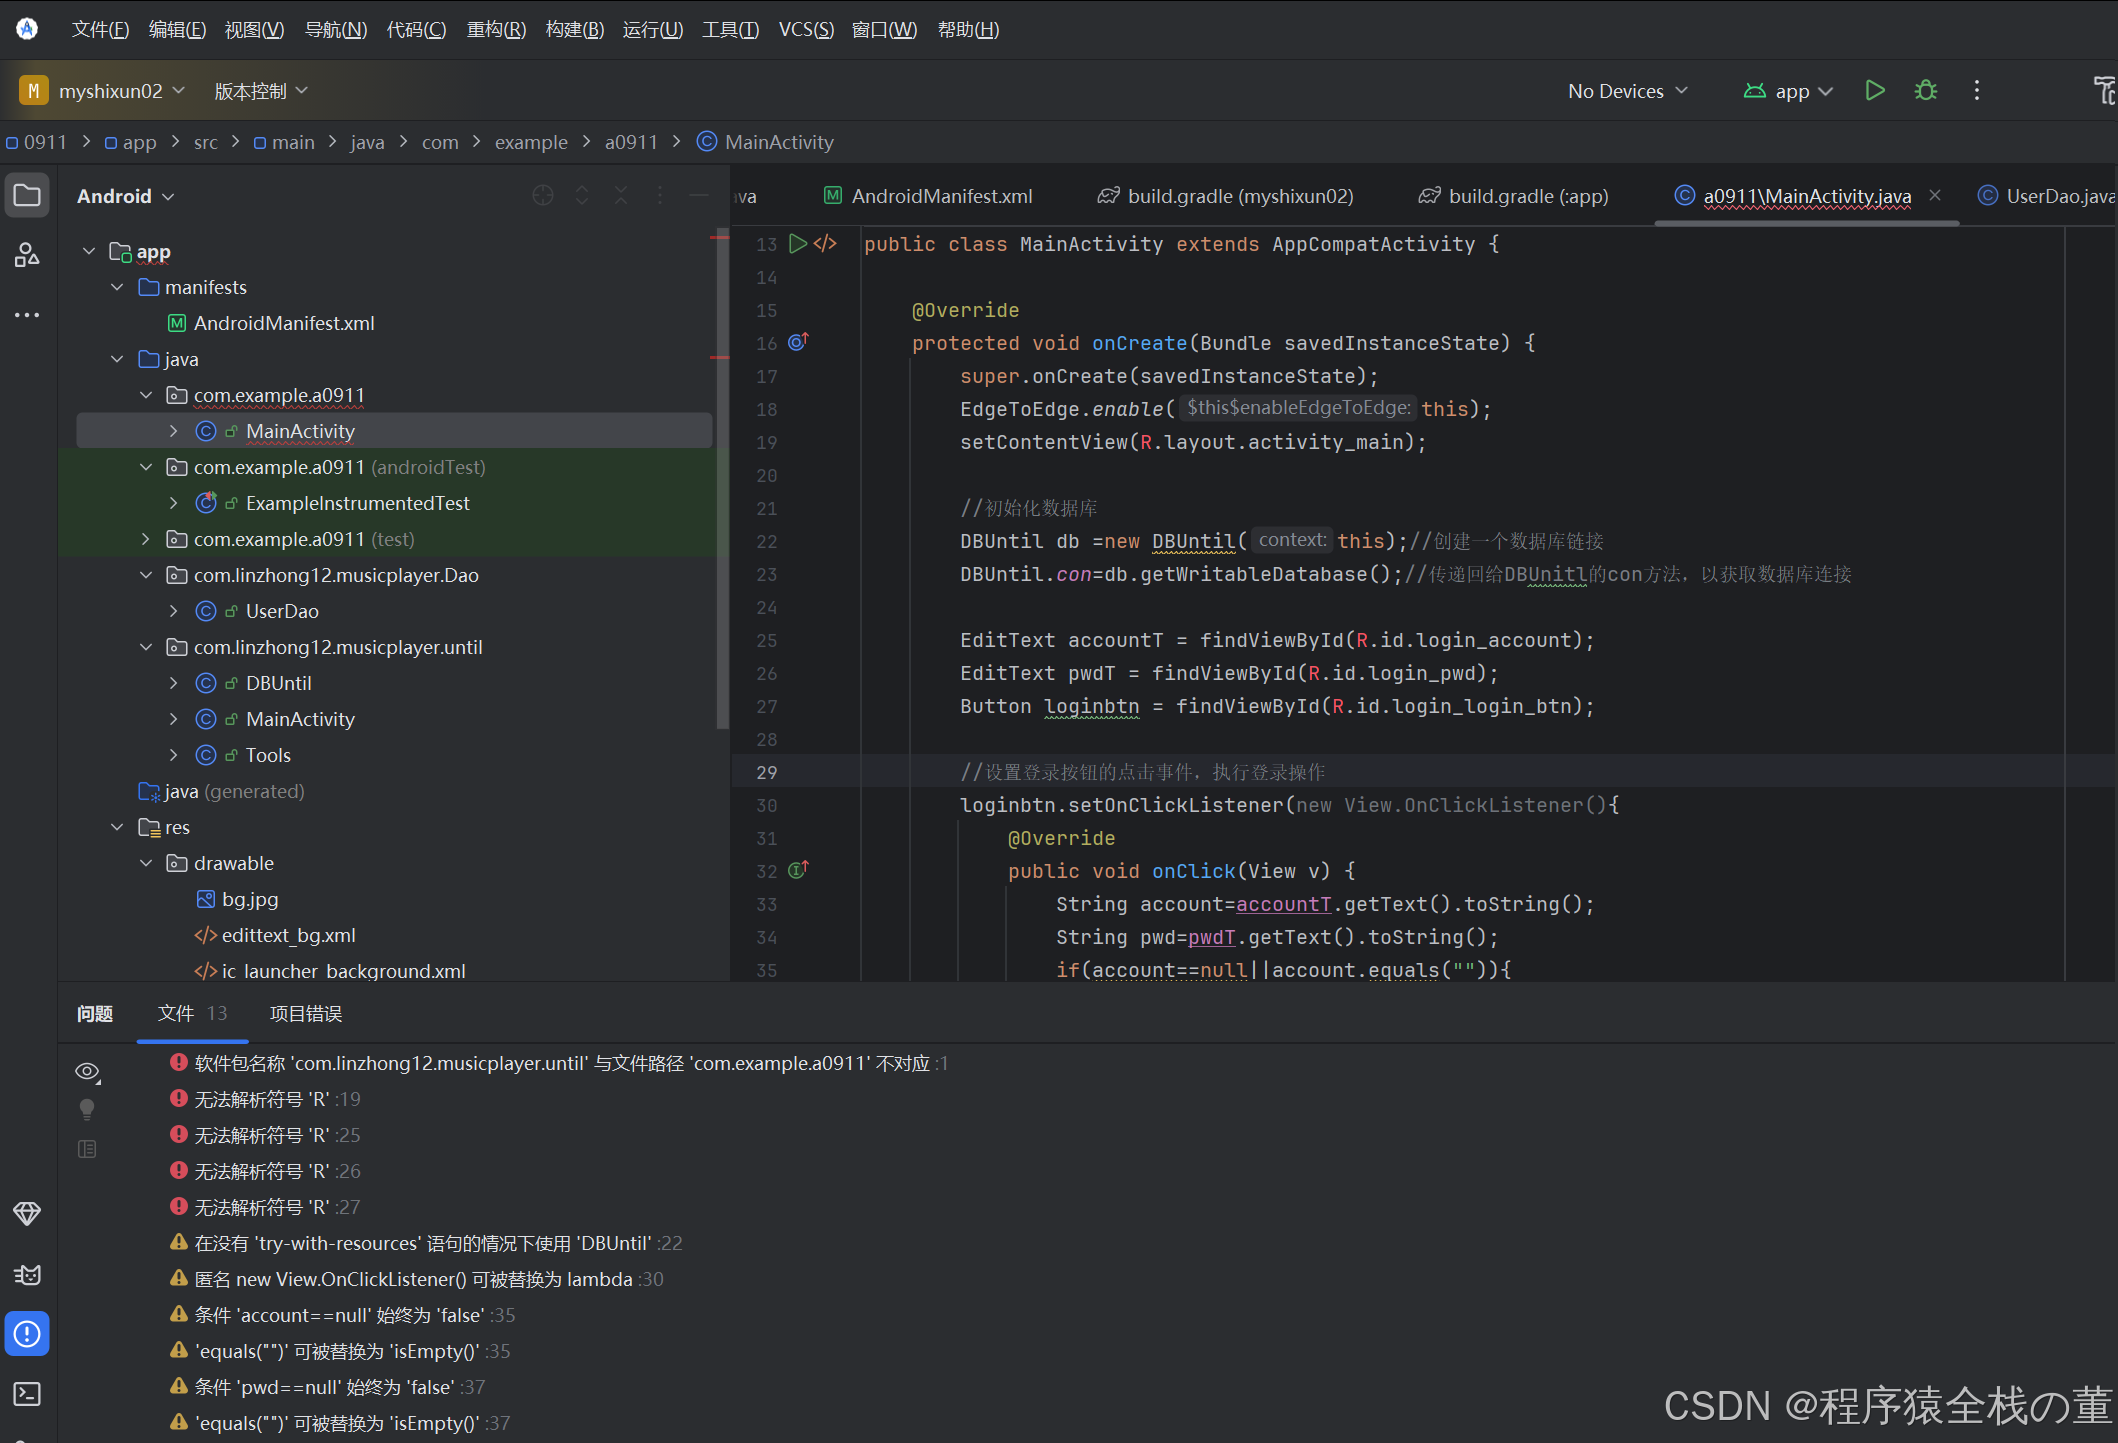Toggle the eye preview icon in Problems panel
Viewport: 2118px width, 1443px height.
point(87,1071)
